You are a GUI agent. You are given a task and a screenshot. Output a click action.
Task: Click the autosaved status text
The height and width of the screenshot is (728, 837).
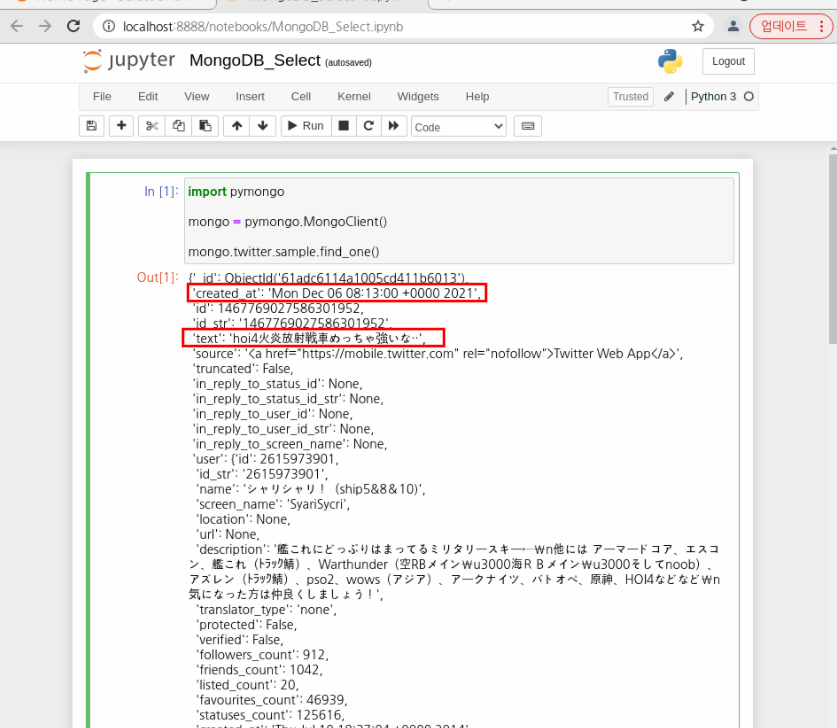click(348, 62)
